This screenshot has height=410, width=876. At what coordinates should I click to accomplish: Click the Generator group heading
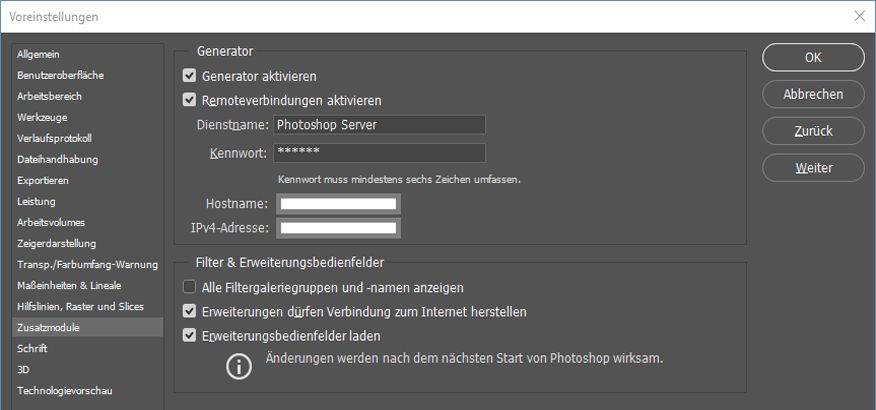point(225,51)
